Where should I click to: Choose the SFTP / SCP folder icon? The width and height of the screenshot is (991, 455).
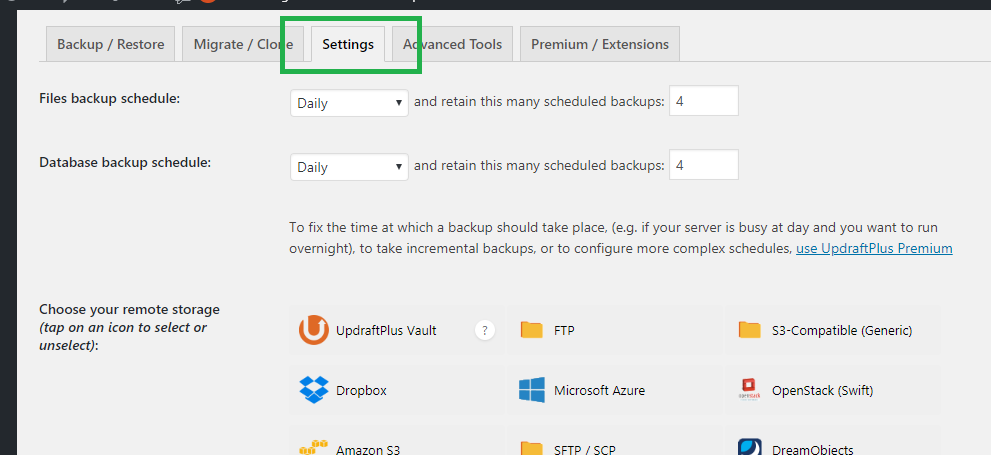click(x=532, y=448)
